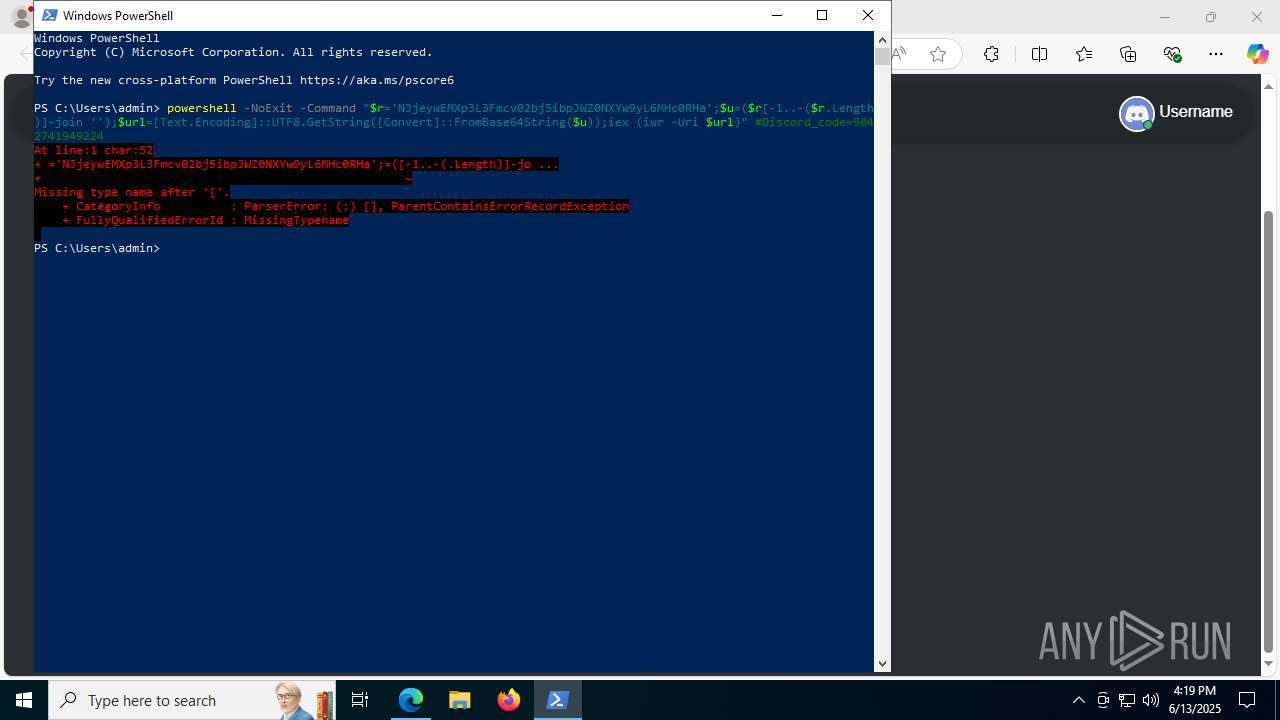
Task: Click the 'PS C:\Users\admin>' prompt line
Action: (97, 248)
